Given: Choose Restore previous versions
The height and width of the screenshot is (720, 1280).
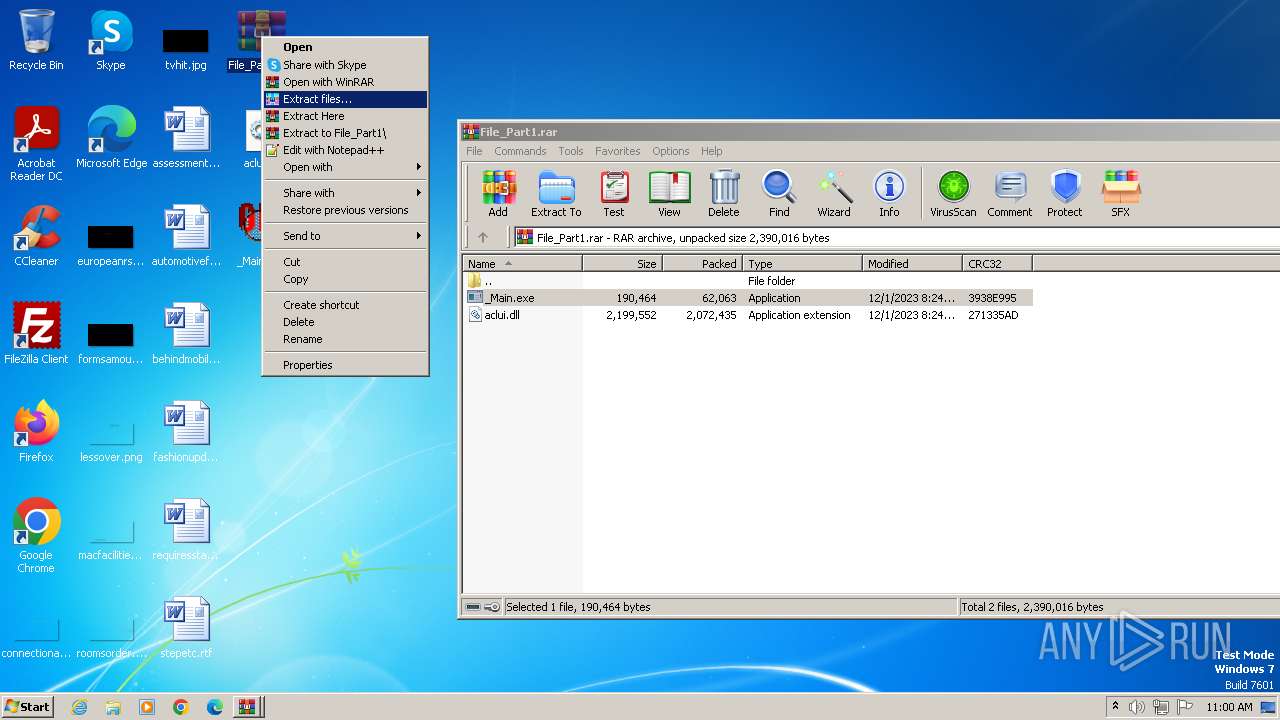Looking at the screenshot, I should [345, 210].
